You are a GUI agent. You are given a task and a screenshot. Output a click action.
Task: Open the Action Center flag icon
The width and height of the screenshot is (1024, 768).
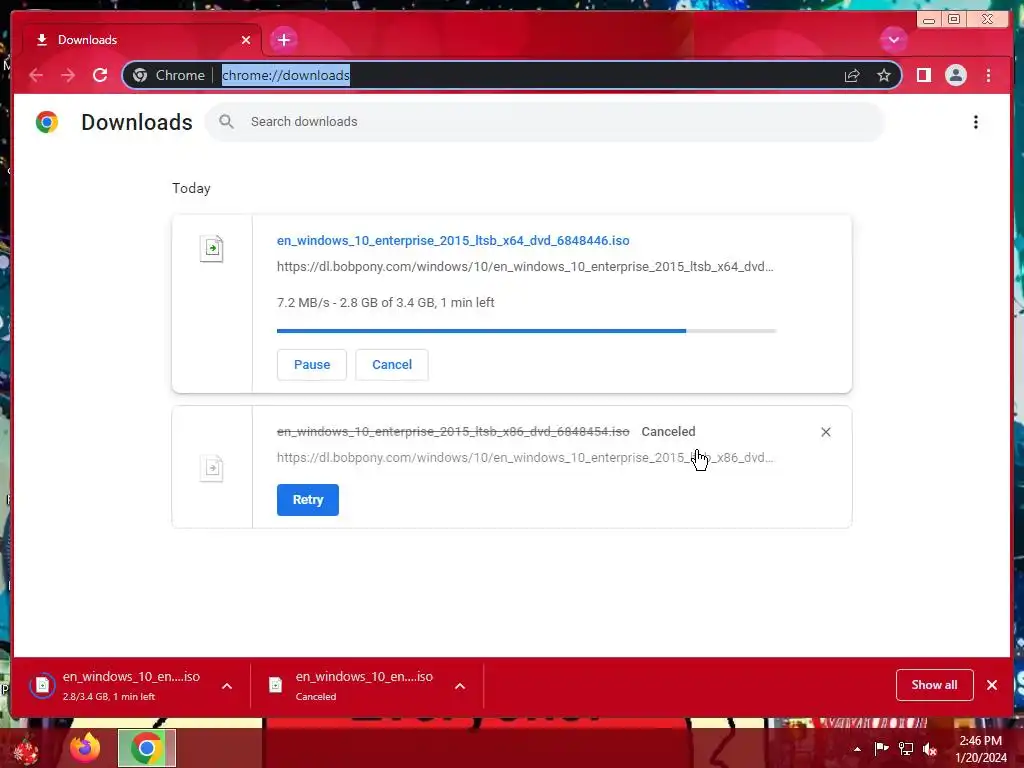(881, 748)
